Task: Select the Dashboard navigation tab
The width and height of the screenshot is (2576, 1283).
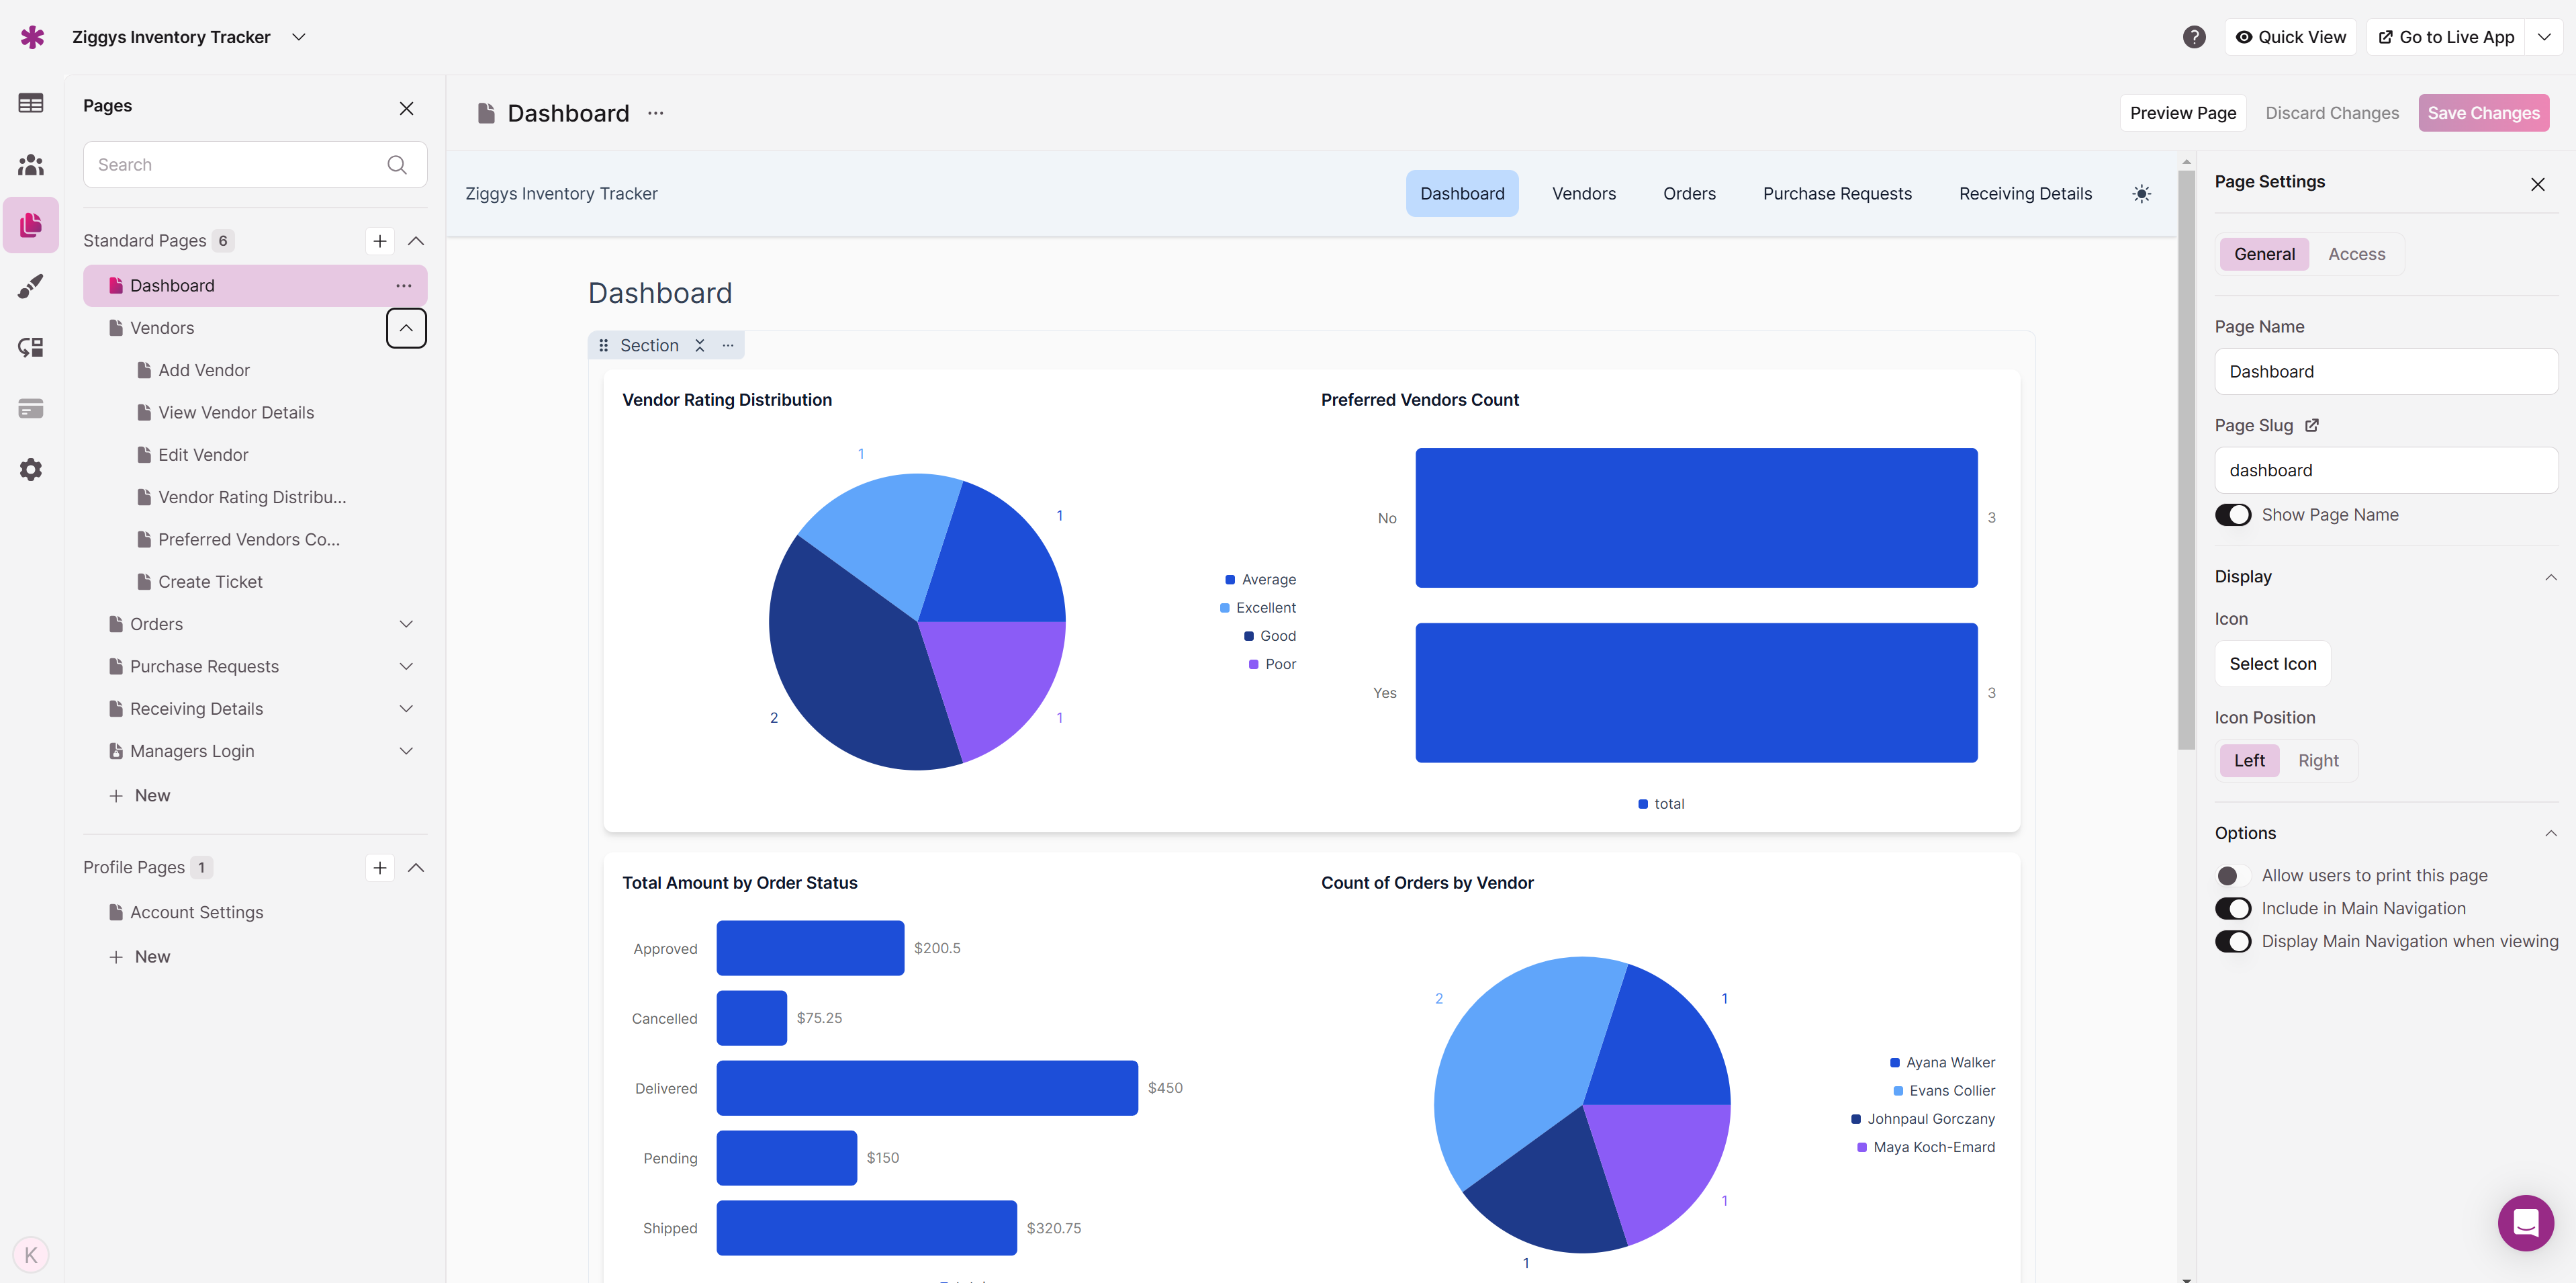Action: [1462, 194]
